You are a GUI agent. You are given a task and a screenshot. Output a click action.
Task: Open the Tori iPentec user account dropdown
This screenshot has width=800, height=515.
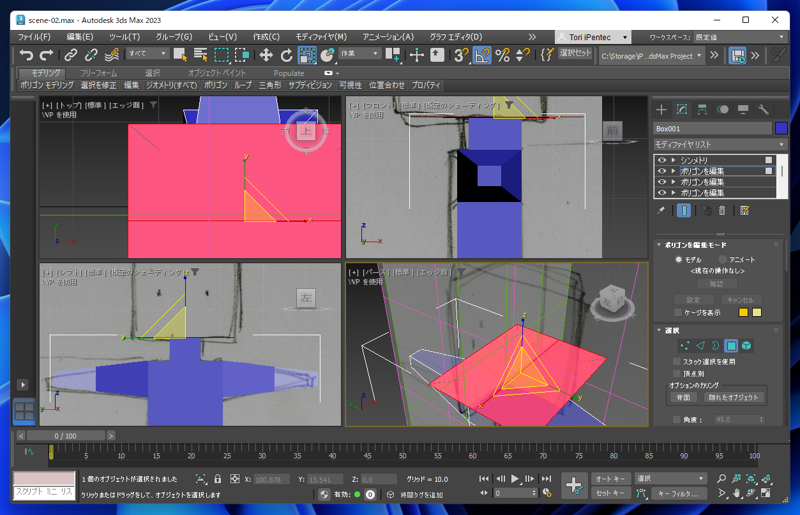point(593,37)
